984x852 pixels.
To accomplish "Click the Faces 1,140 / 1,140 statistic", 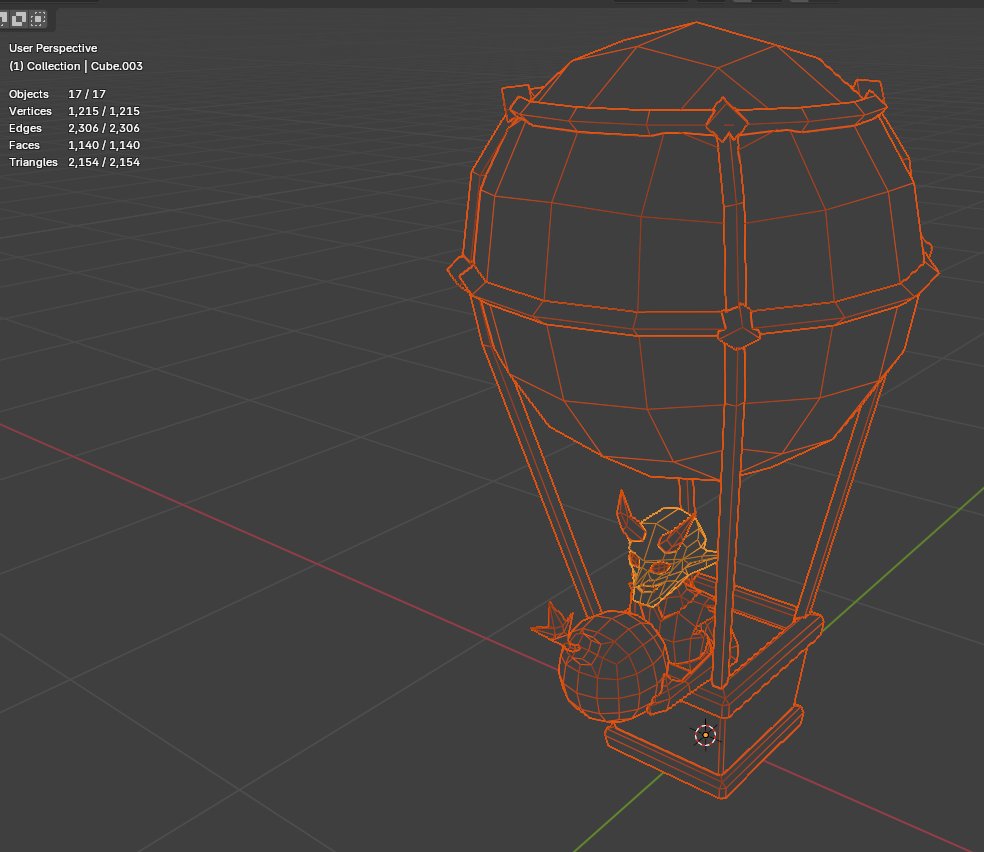I will (x=74, y=145).
